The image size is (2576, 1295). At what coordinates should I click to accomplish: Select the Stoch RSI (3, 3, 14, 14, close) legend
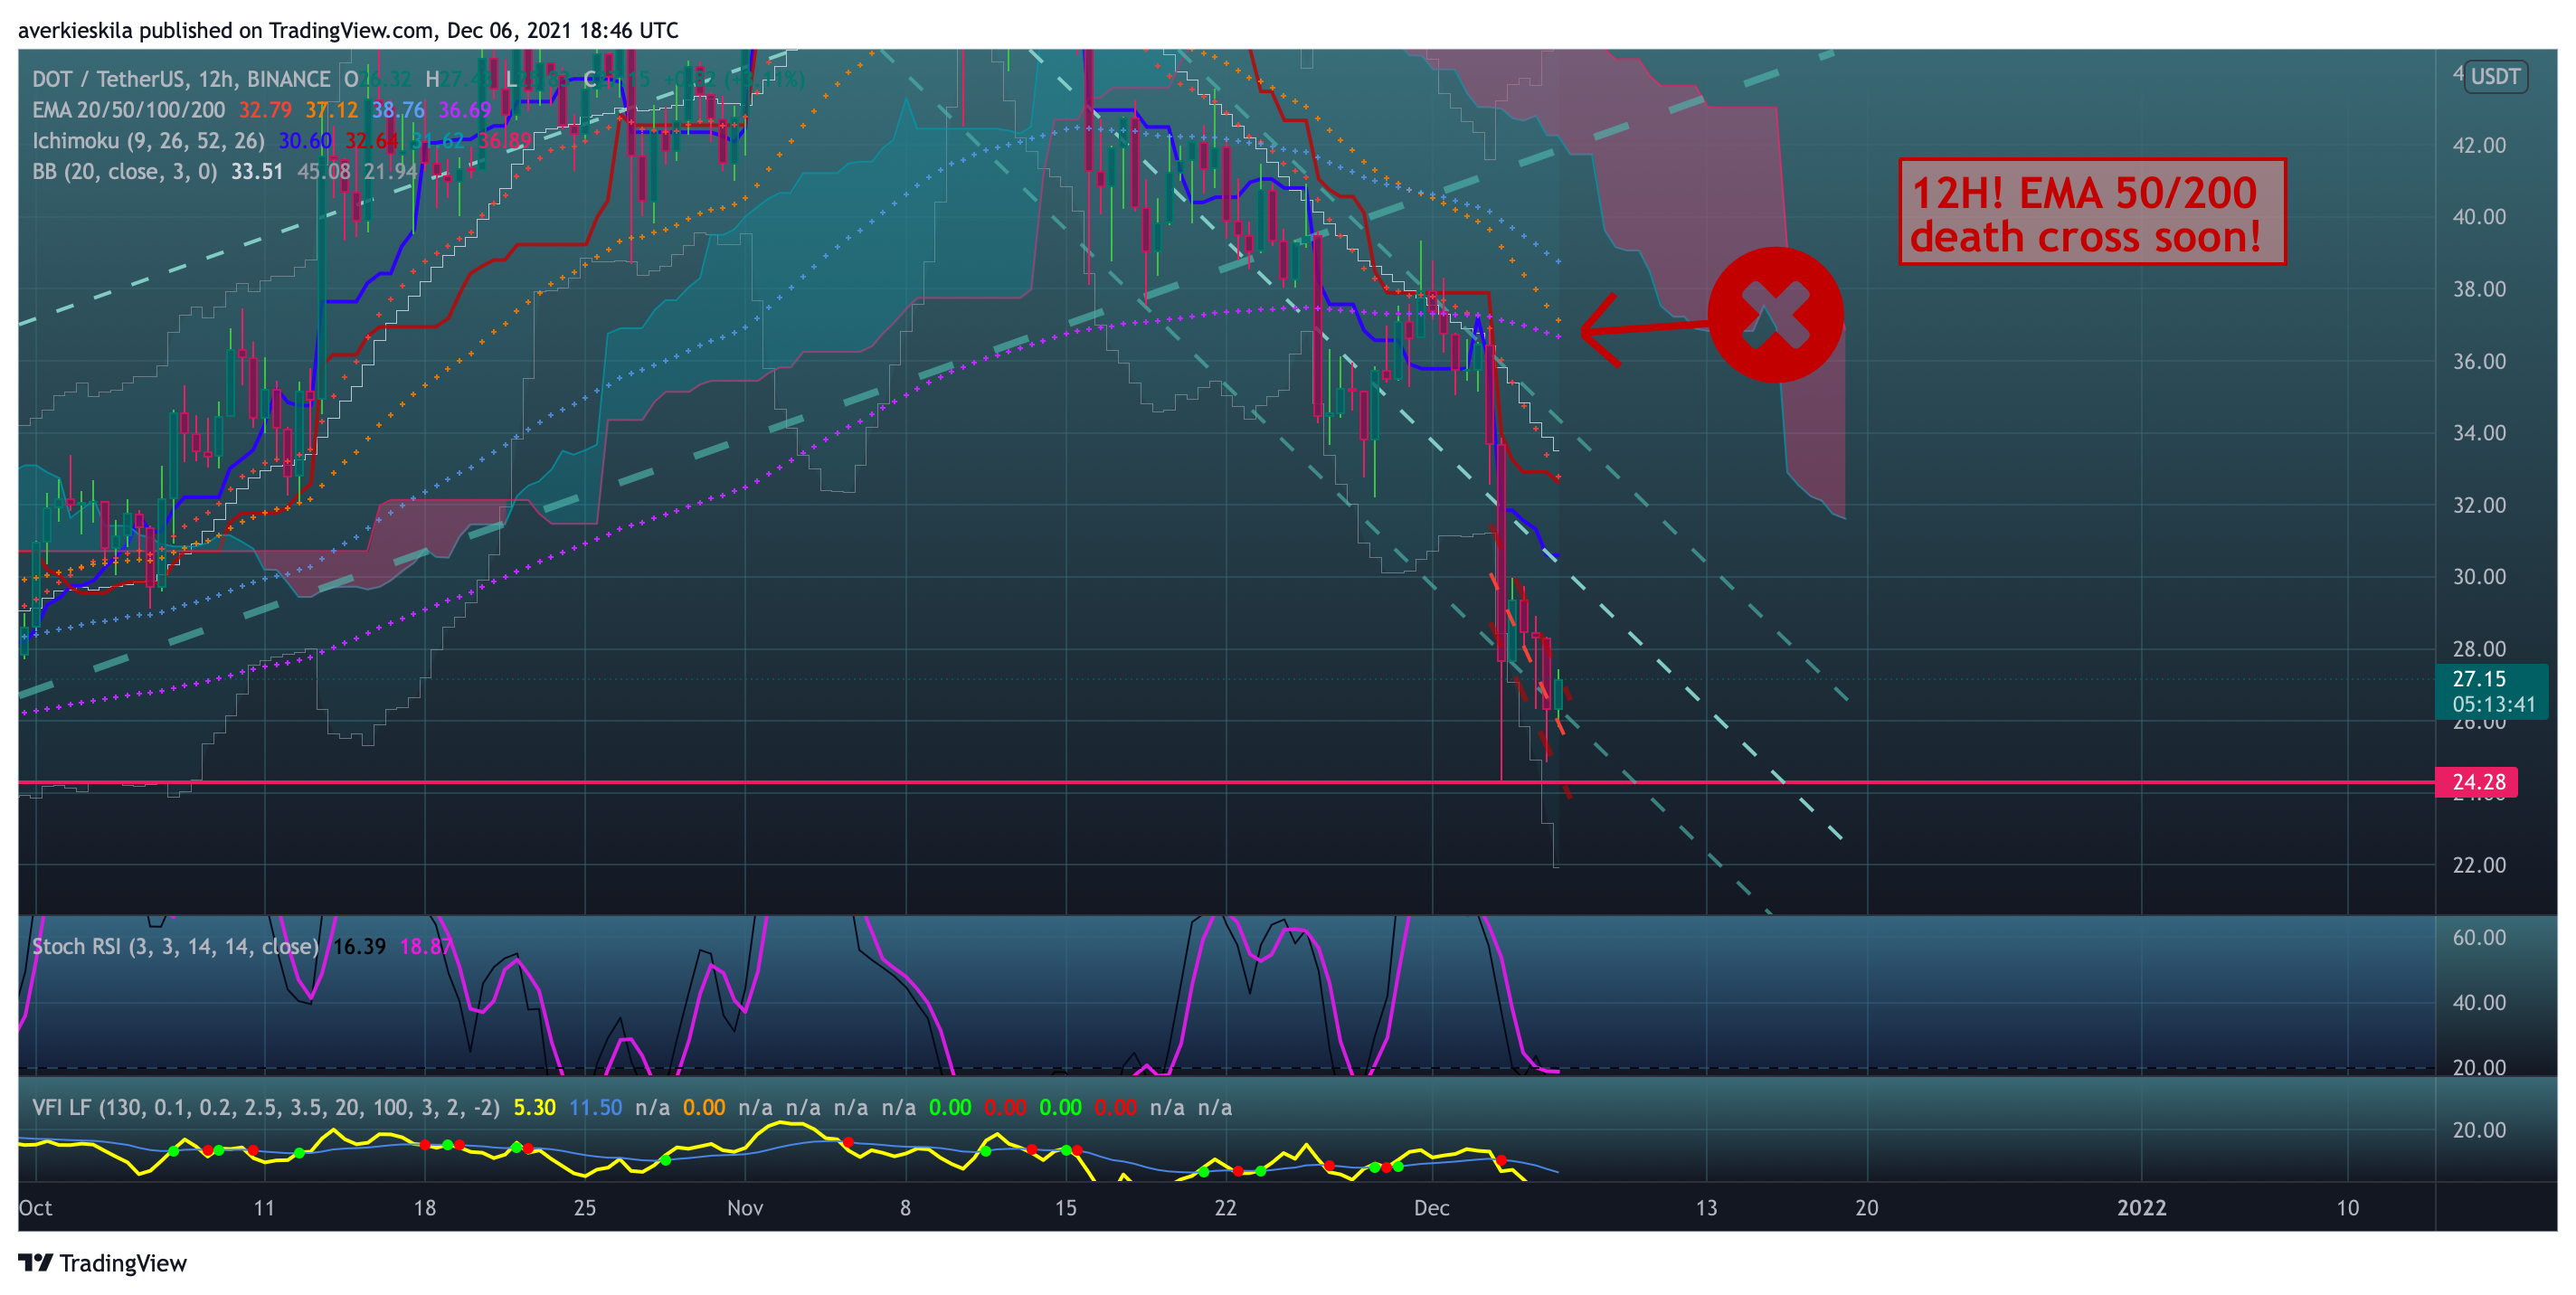point(175,946)
